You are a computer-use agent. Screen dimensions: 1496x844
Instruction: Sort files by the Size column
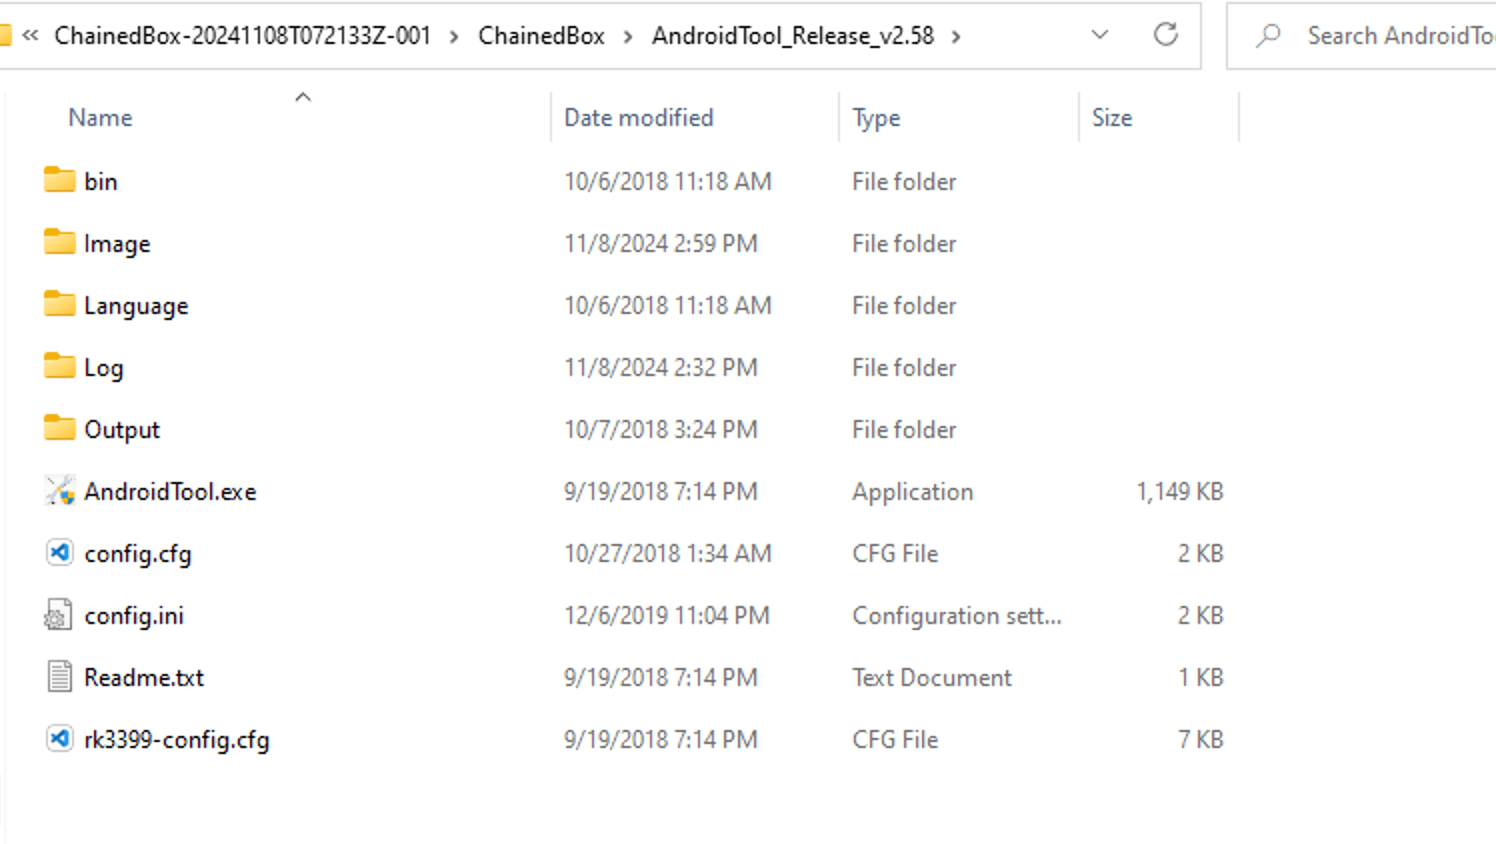(1112, 117)
